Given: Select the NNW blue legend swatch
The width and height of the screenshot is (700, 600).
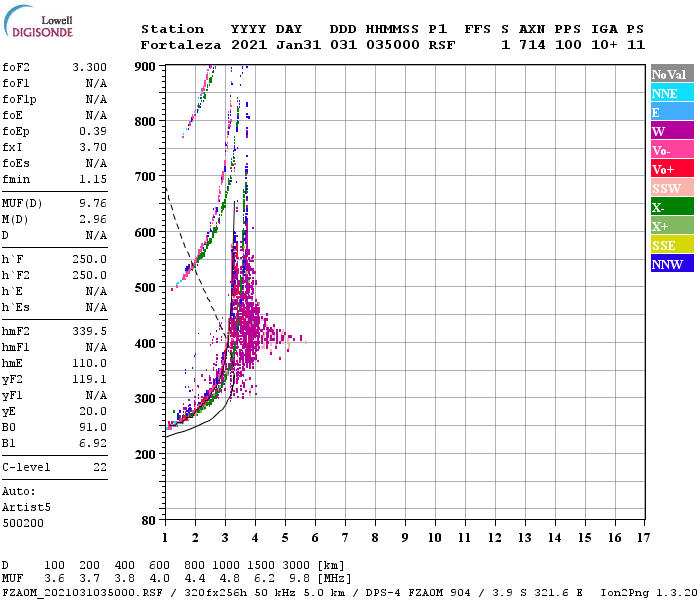Looking at the screenshot, I should 672,263.
